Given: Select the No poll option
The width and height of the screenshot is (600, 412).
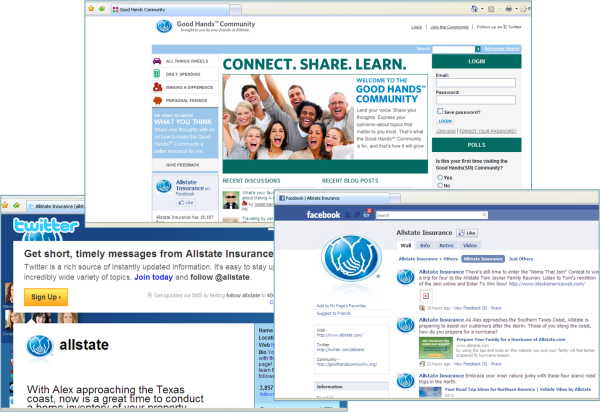Looking at the screenshot, I should pyautogui.click(x=440, y=185).
